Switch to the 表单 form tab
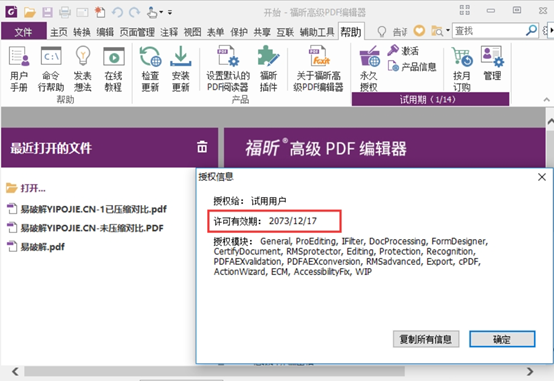 point(216,32)
